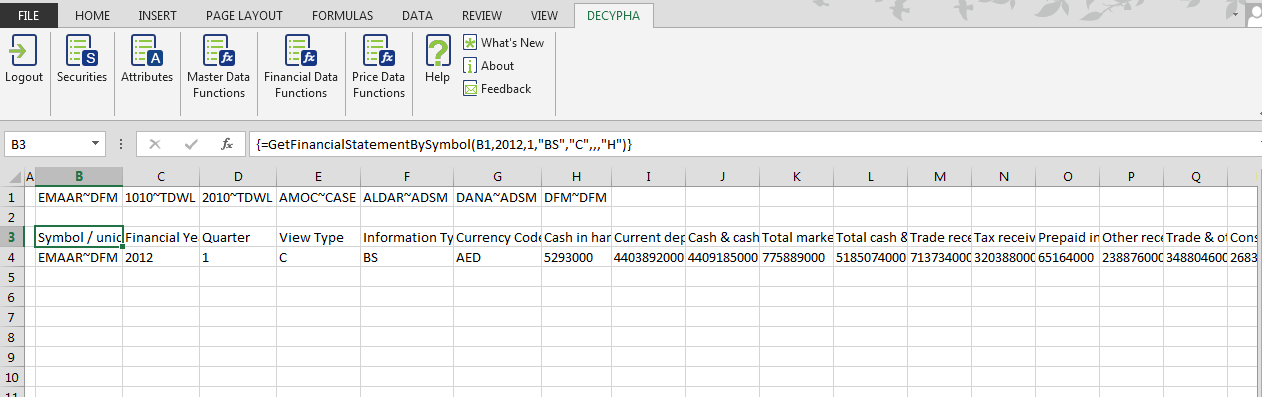This screenshot has height=397, width=1262.
Task: Select column C header
Action: pyautogui.click(x=161, y=177)
